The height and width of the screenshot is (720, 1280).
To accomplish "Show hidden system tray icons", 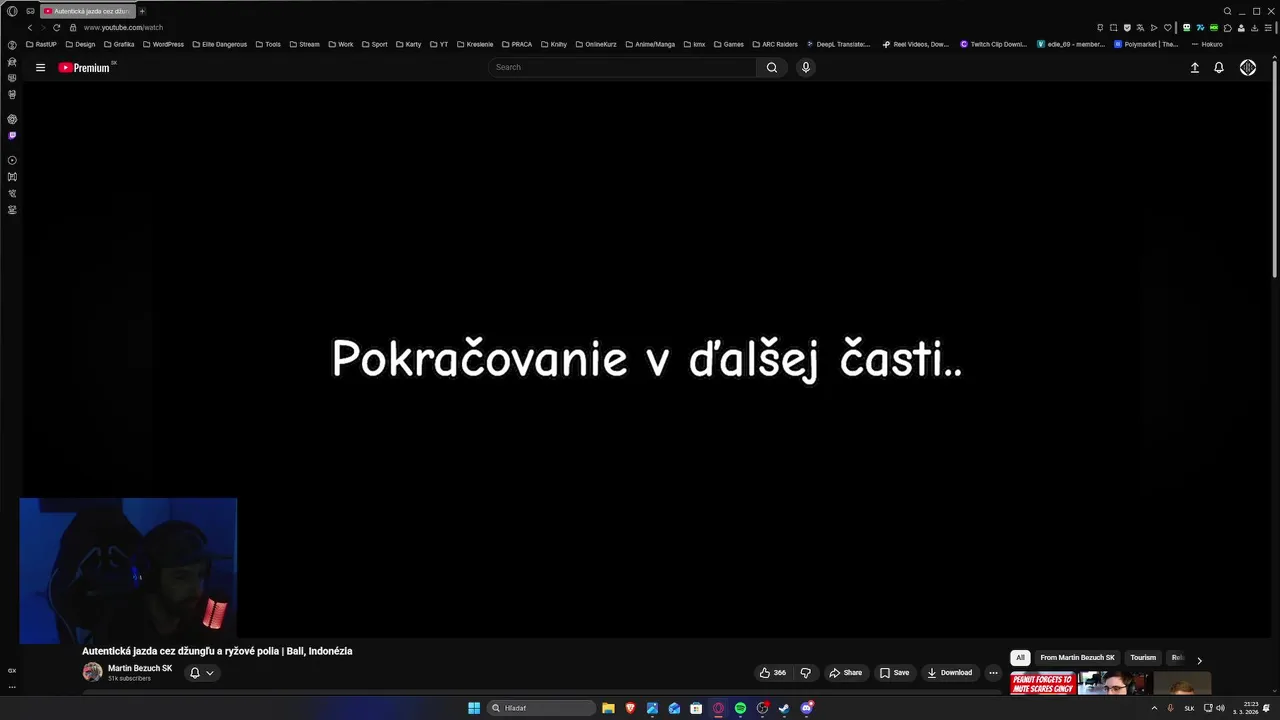I will pyautogui.click(x=1154, y=708).
